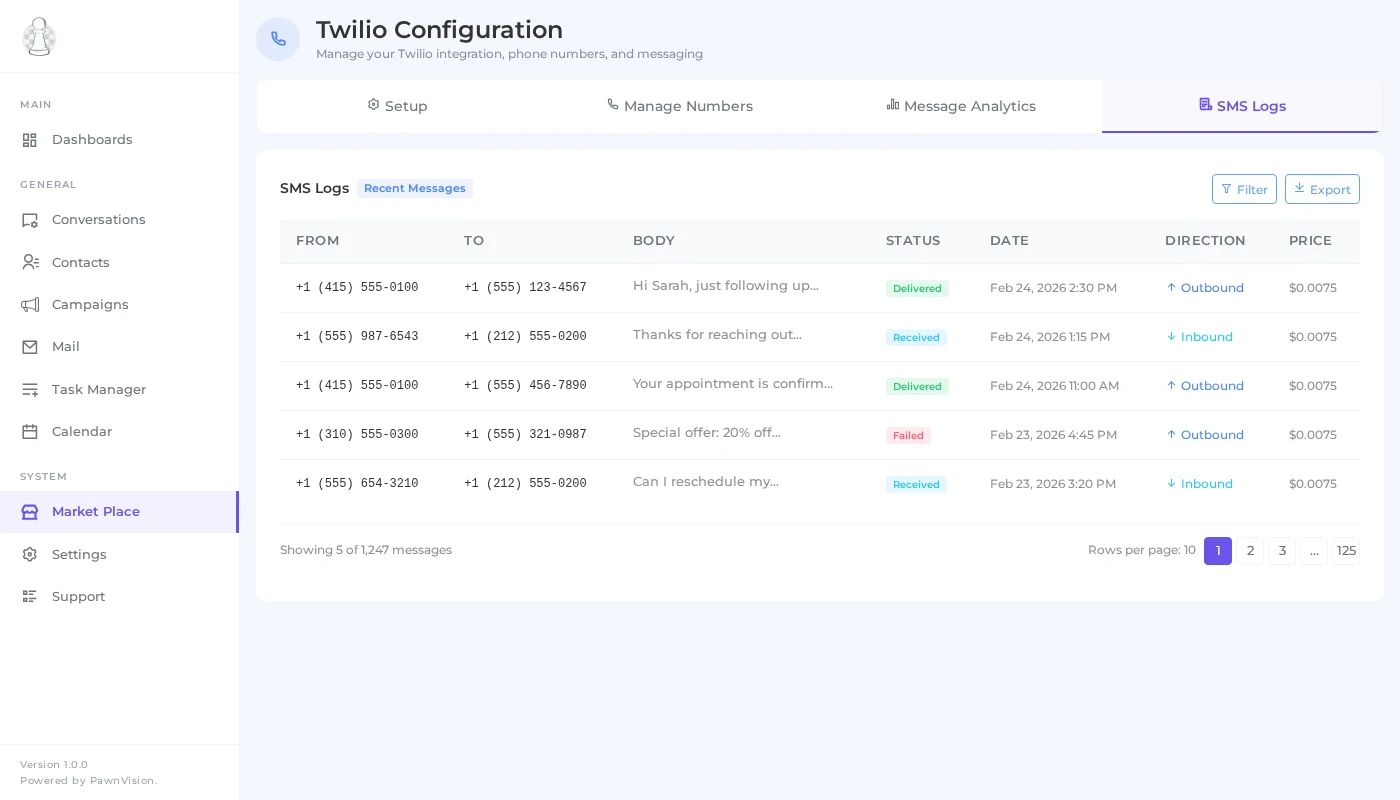1400x800 pixels.
Task: Open the Recent Messages badge
Action: pos(414,188)
